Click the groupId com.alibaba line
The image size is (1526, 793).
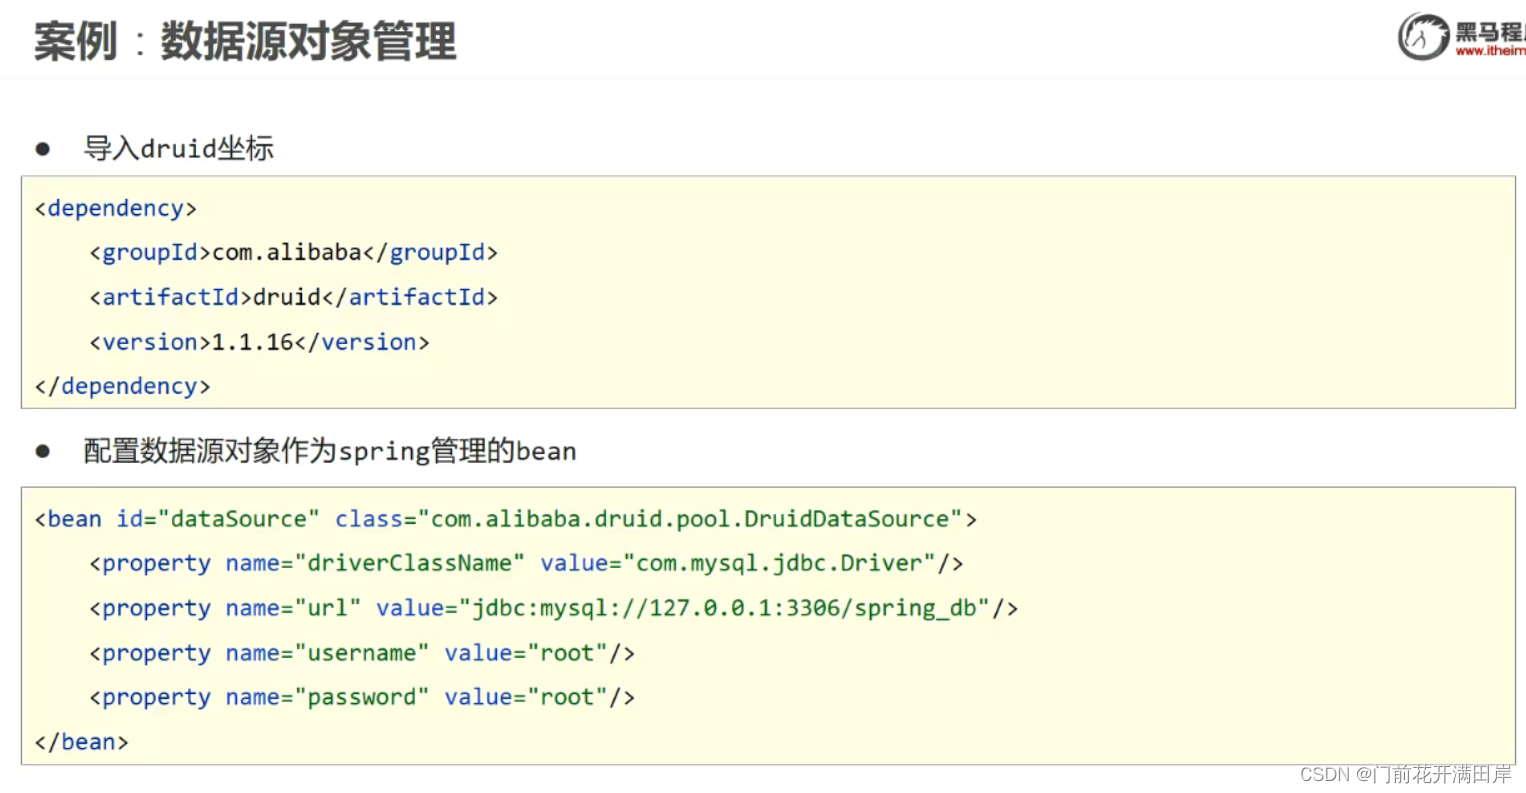coord(294,252)
